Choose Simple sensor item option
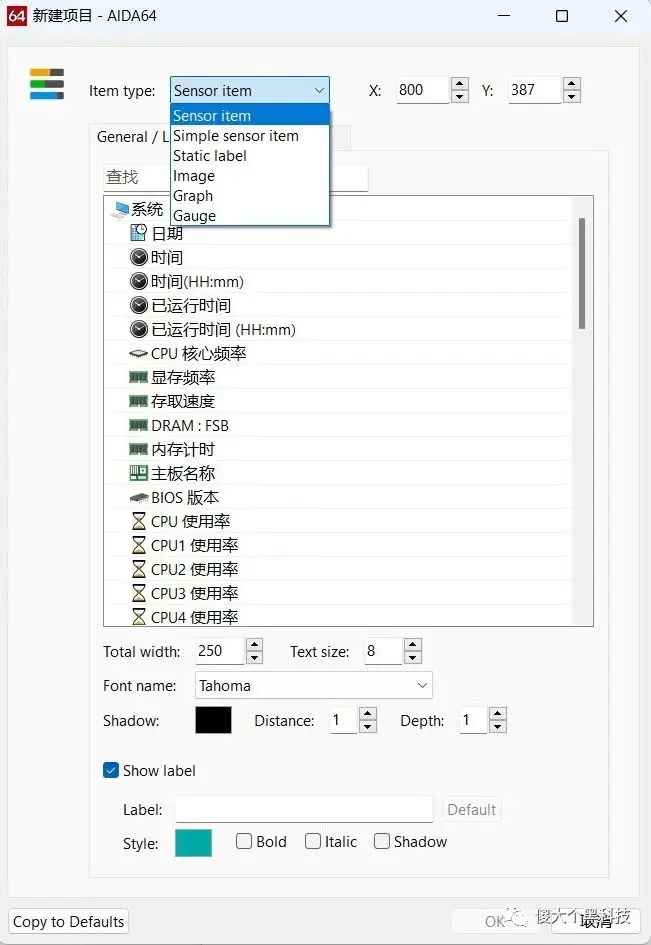The image size is (651, 945). 250,136
